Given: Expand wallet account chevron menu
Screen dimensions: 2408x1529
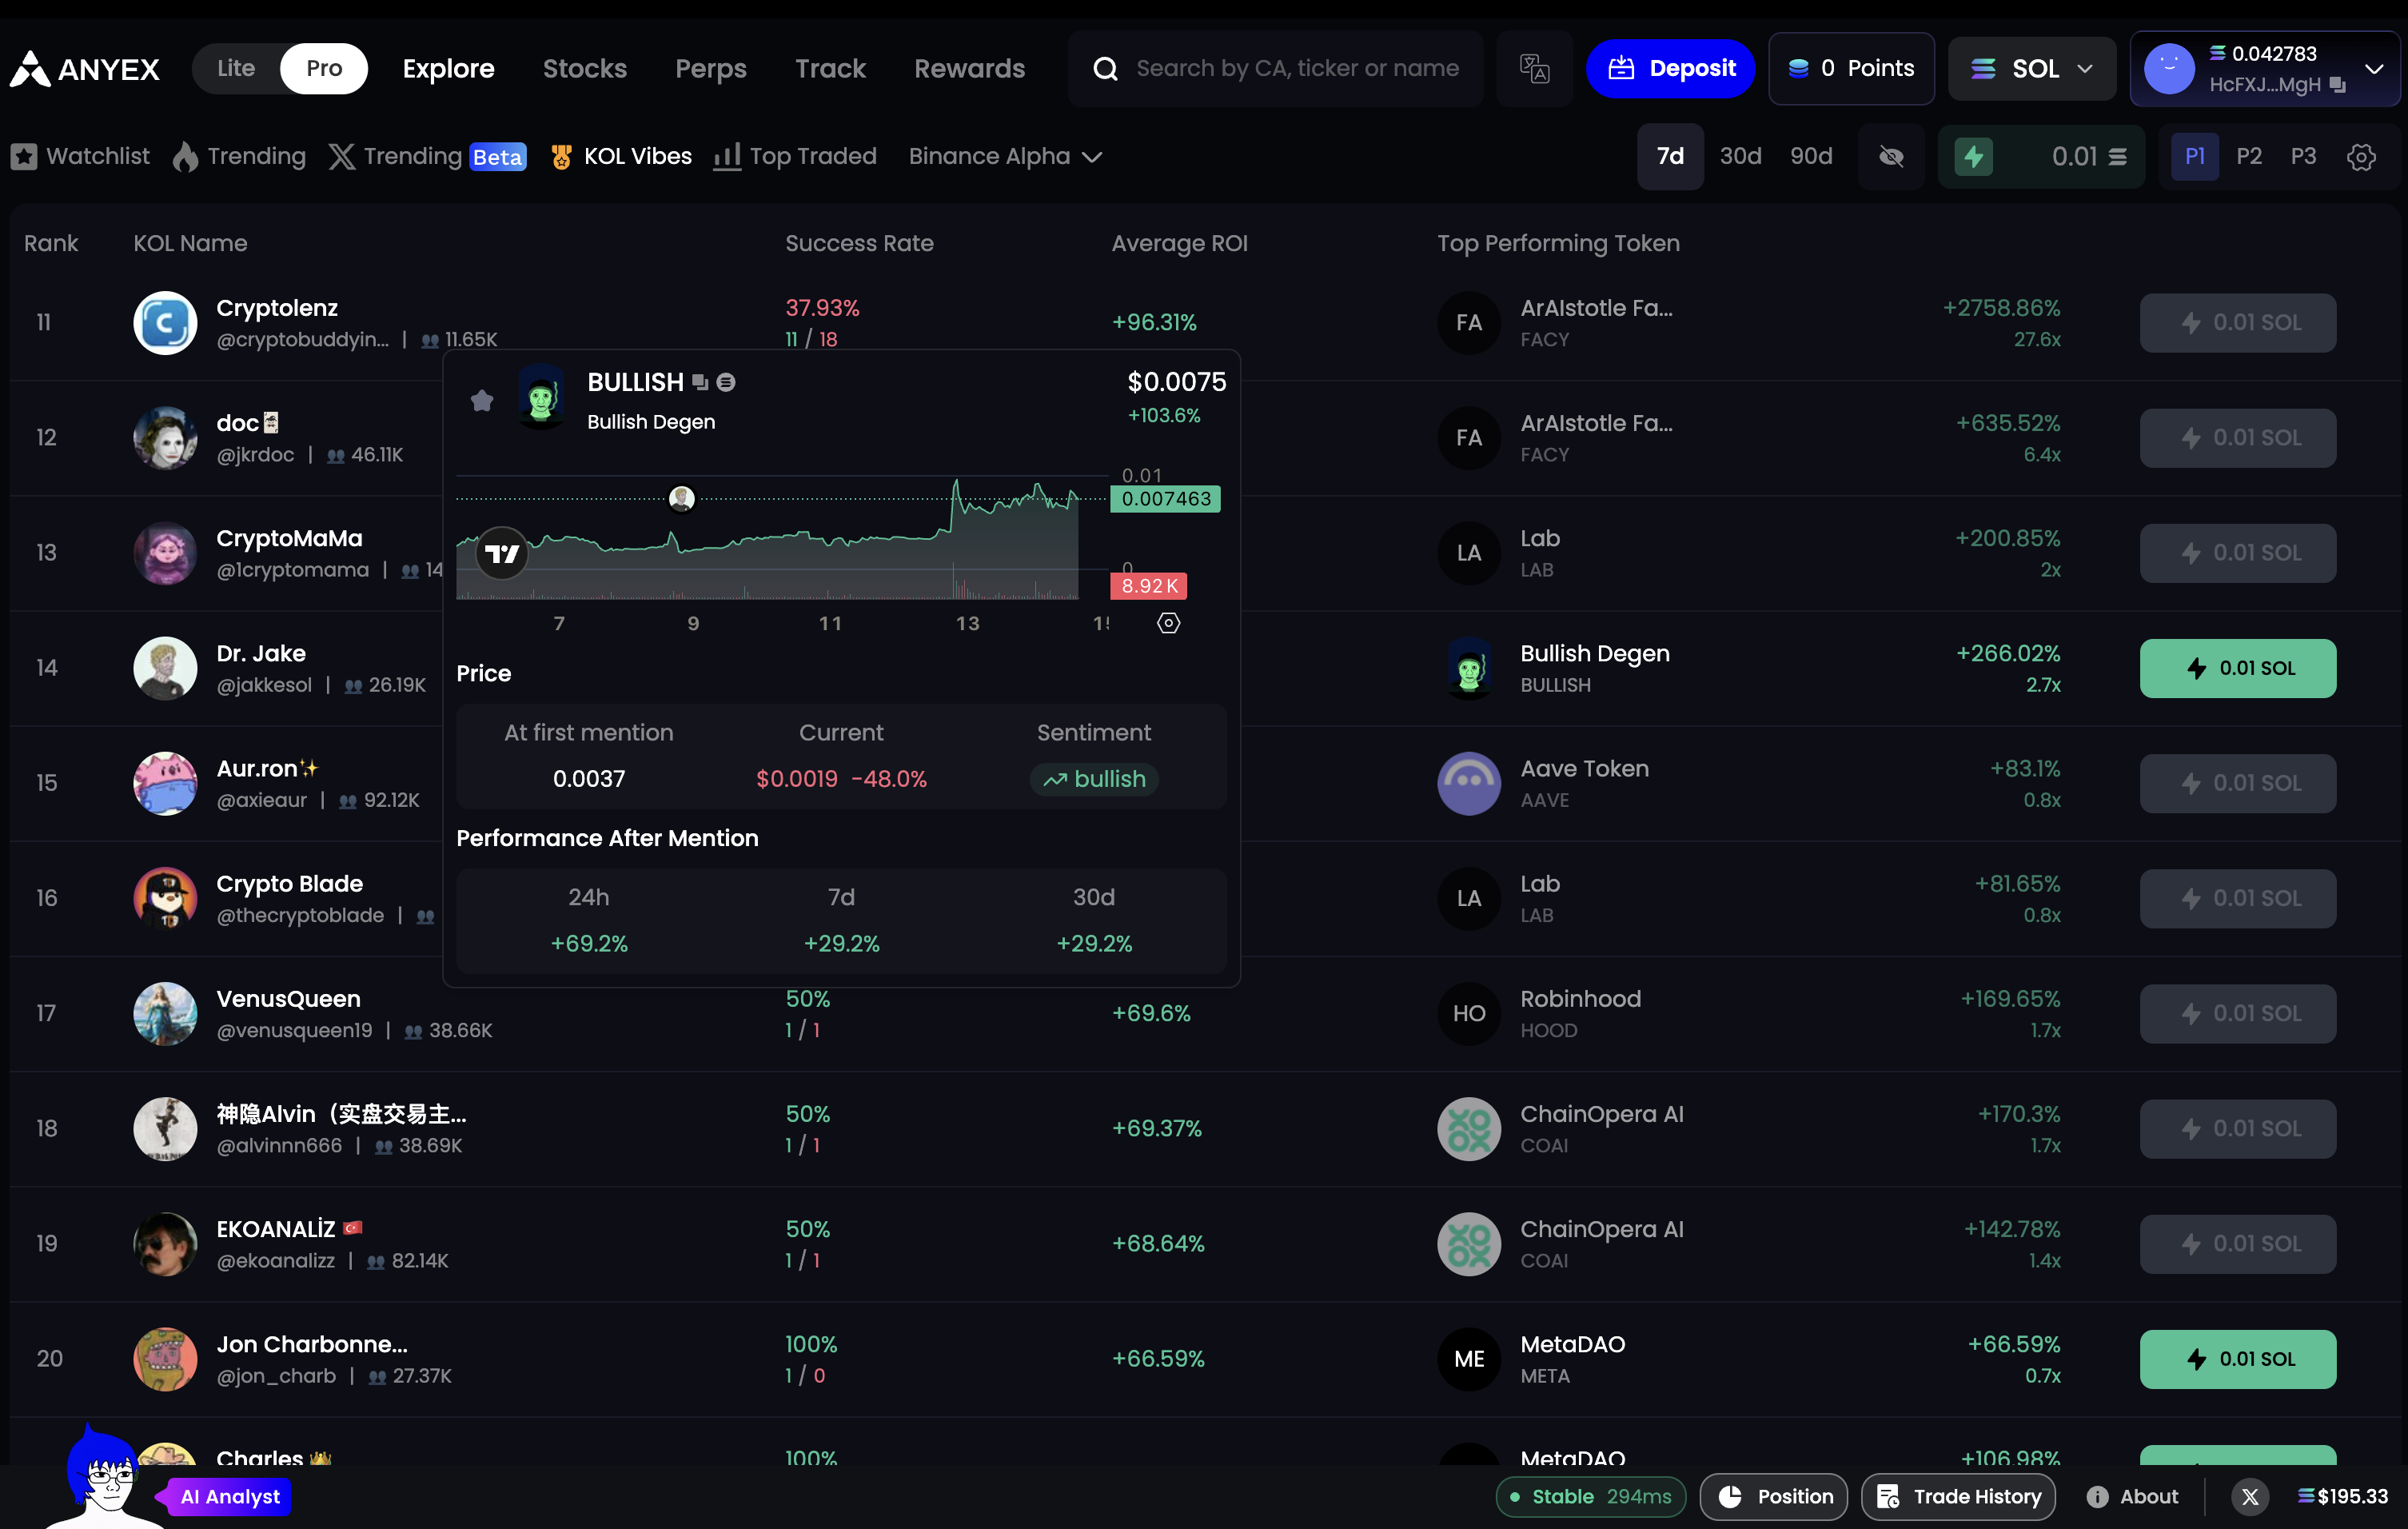Looking at the screenshot, I should [x=2374, y=68].
